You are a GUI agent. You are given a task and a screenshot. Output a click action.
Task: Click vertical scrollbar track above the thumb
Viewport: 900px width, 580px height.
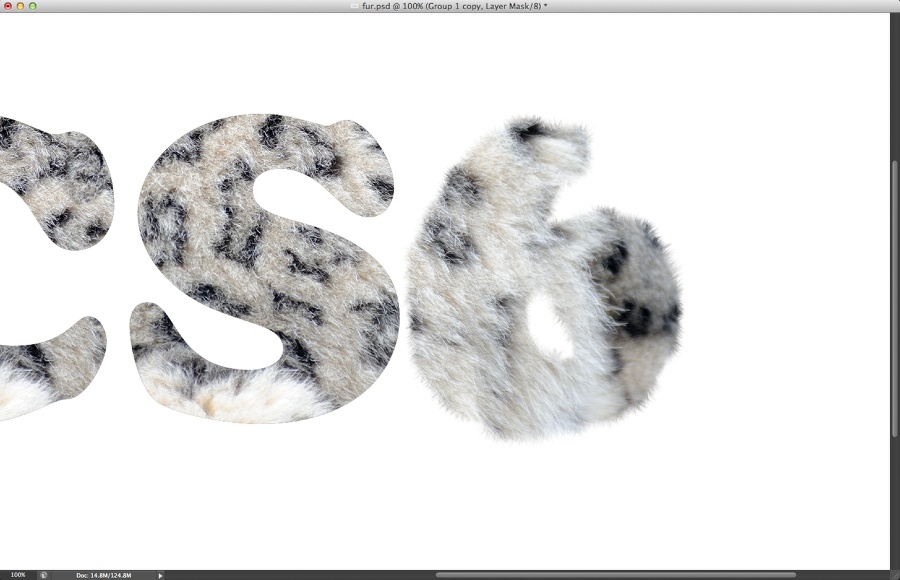click(x=894, y=90)
